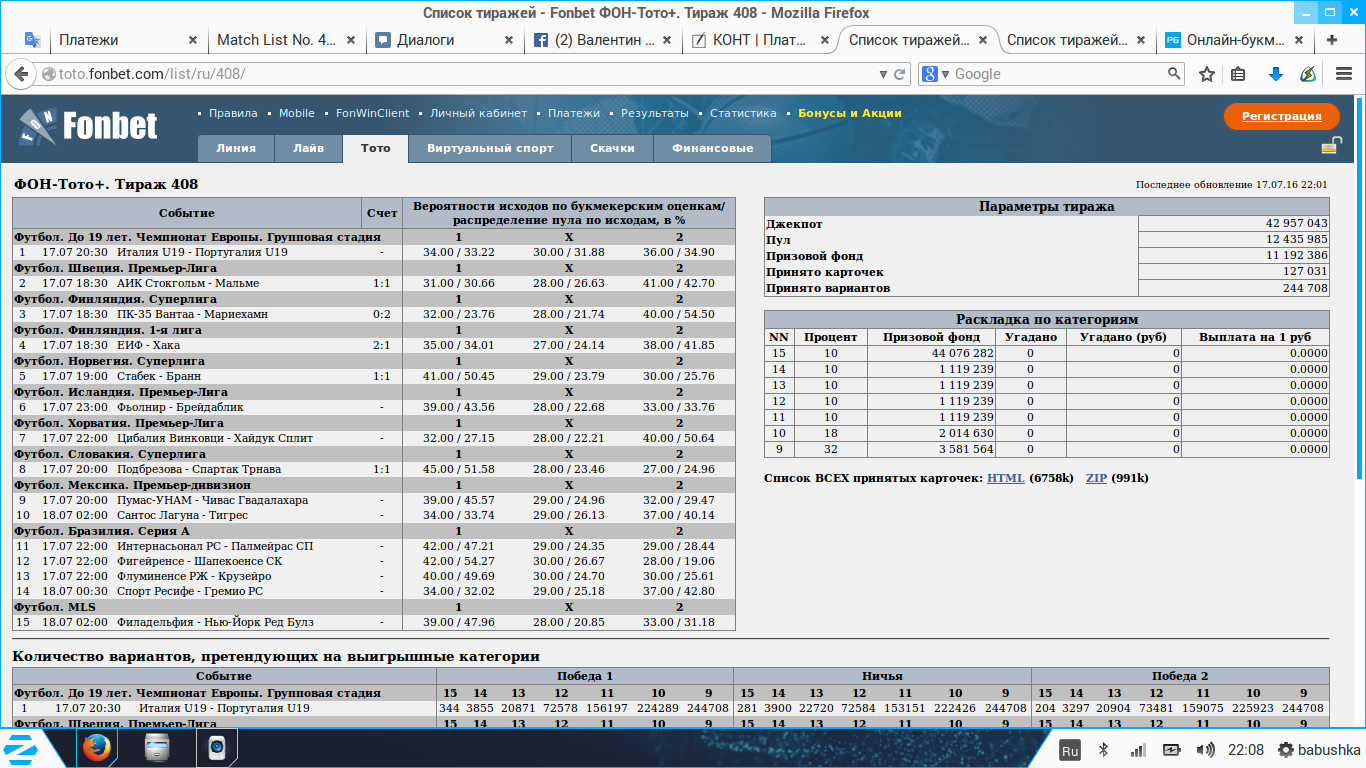Close the (2) Валентин tab
This screenshot has width=1366, height=768.
pyautogui.click(x=667, y=40)
